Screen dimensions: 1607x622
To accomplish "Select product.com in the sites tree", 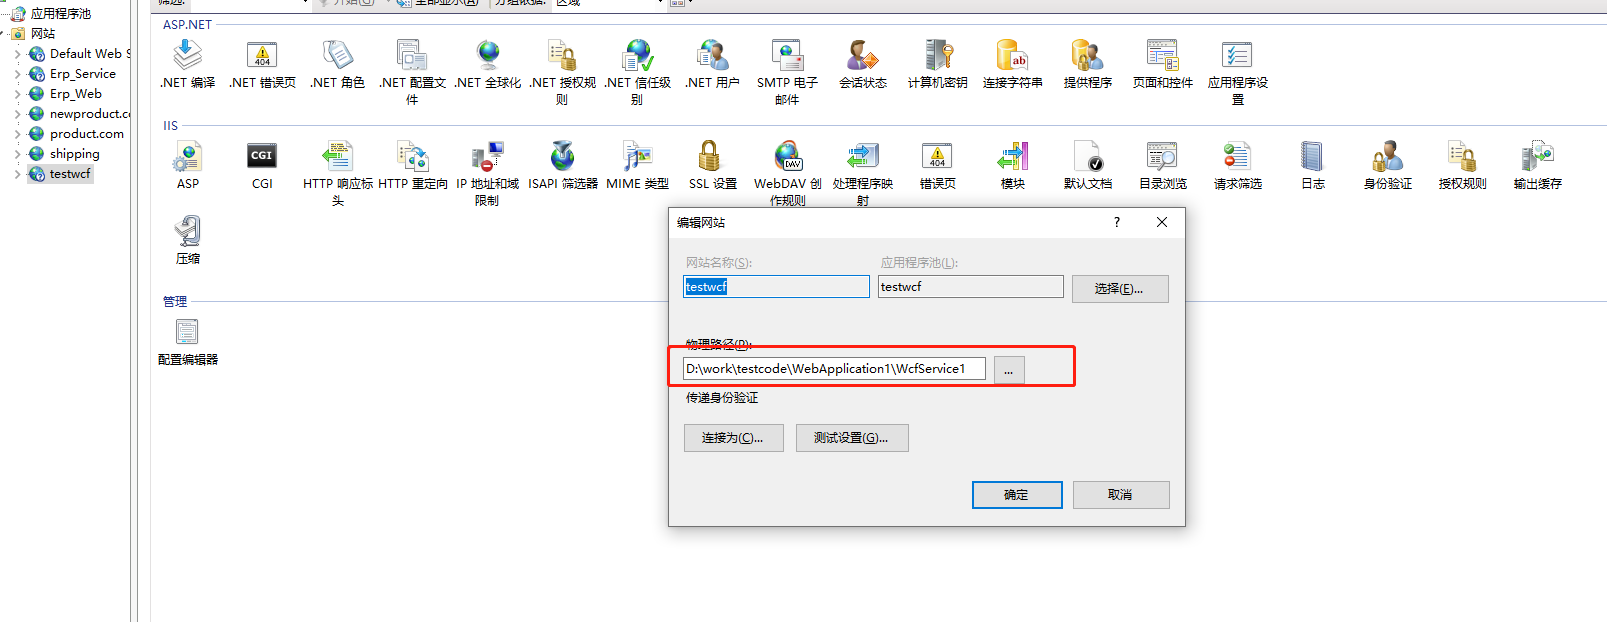I will pos(87,134).
